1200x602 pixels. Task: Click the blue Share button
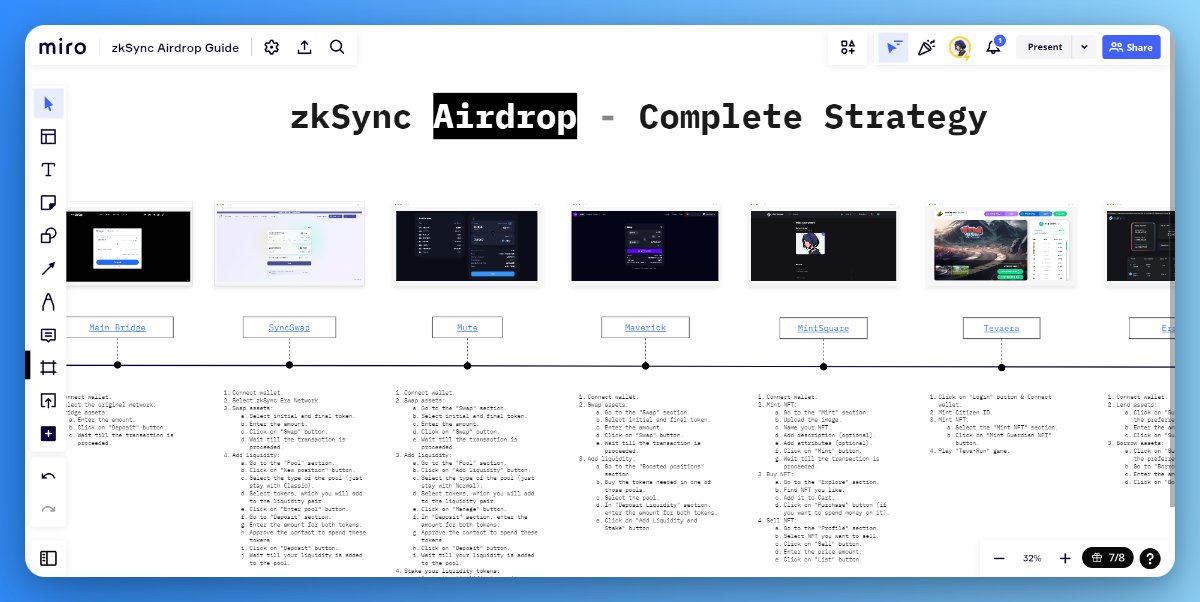point(1131,47)
